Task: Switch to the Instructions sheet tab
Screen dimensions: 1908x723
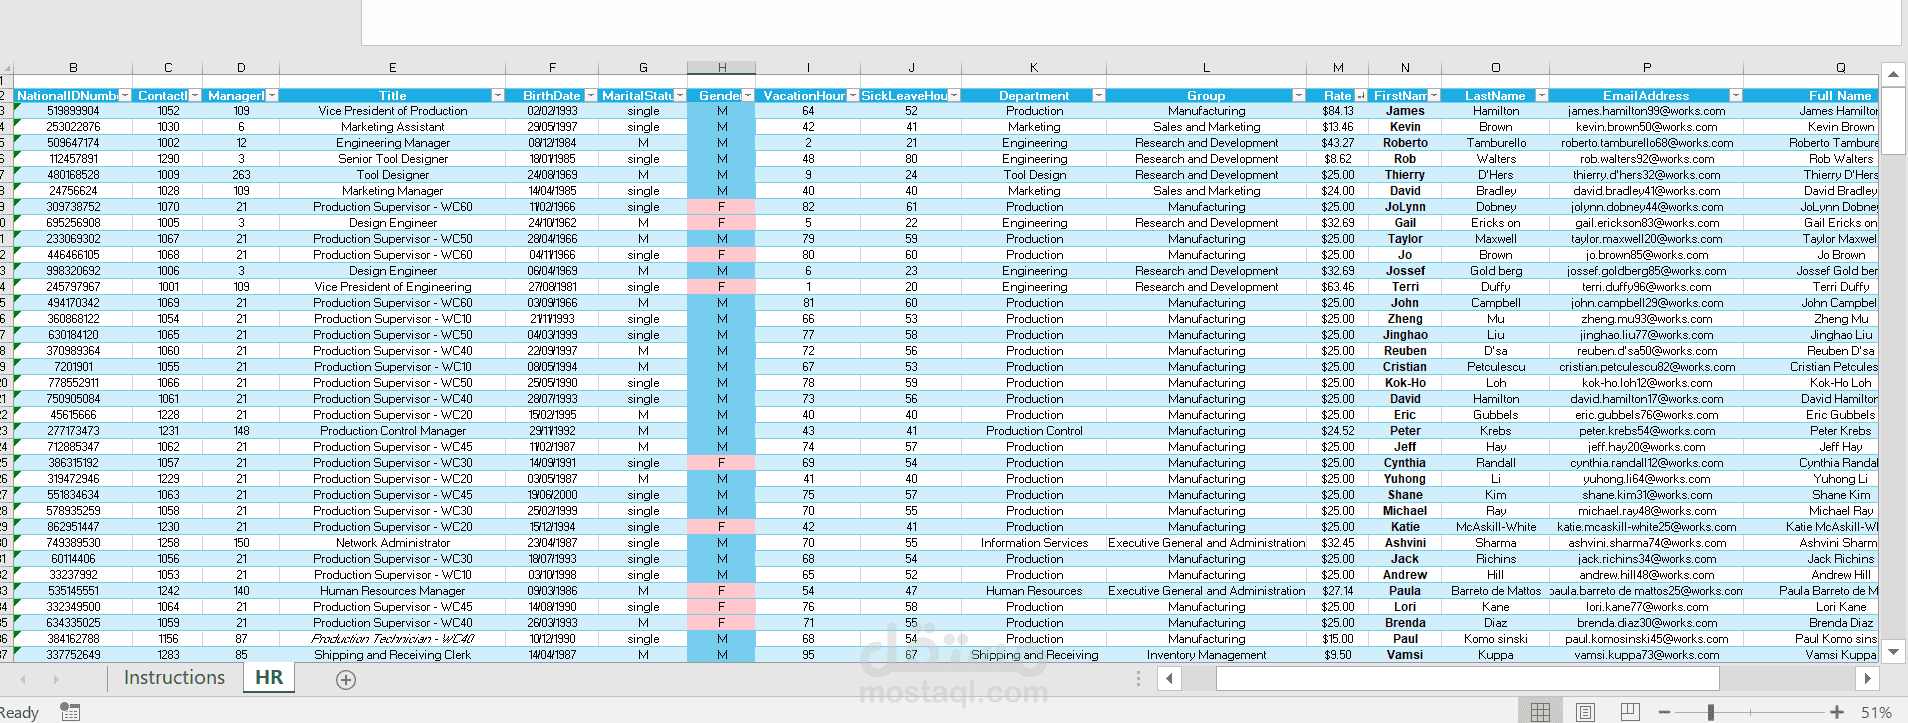Action: 175,678
